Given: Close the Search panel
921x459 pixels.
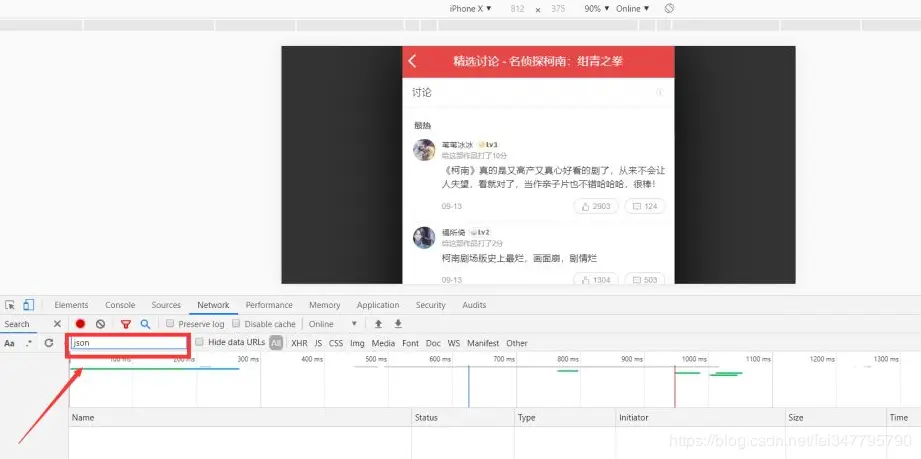Looking at the screenshot, I should (57, 324).
